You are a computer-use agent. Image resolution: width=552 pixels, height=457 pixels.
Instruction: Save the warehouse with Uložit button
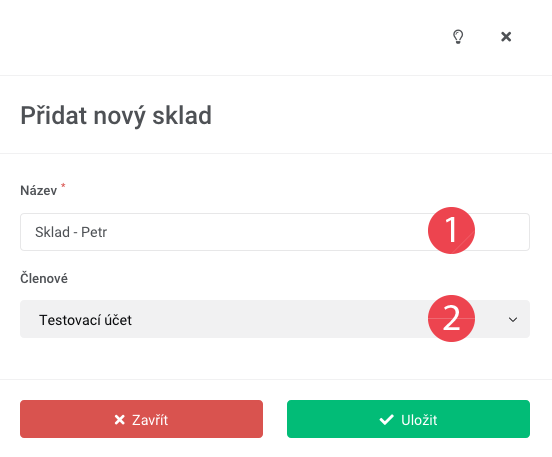[408, 419]
